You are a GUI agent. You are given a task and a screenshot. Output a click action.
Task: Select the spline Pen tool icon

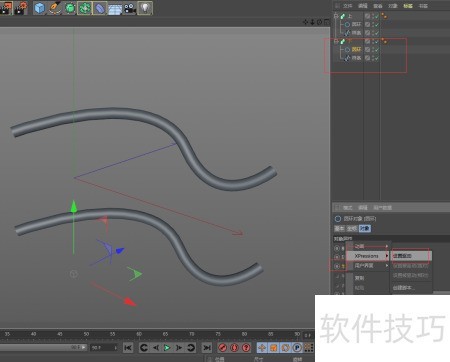click(55, 8)
